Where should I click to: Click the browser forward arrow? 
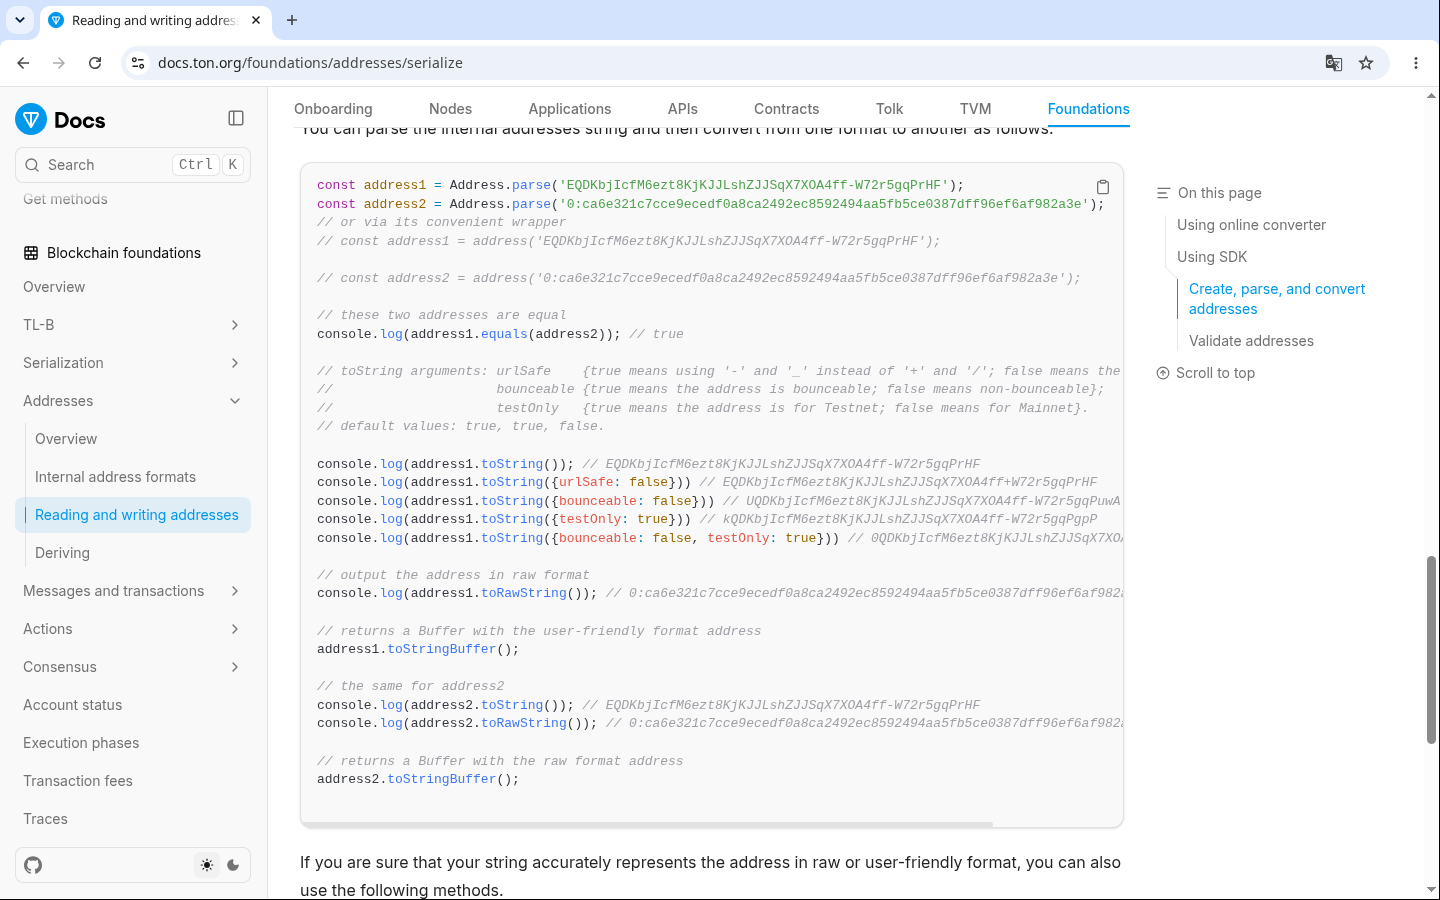[x=59, y=62]
